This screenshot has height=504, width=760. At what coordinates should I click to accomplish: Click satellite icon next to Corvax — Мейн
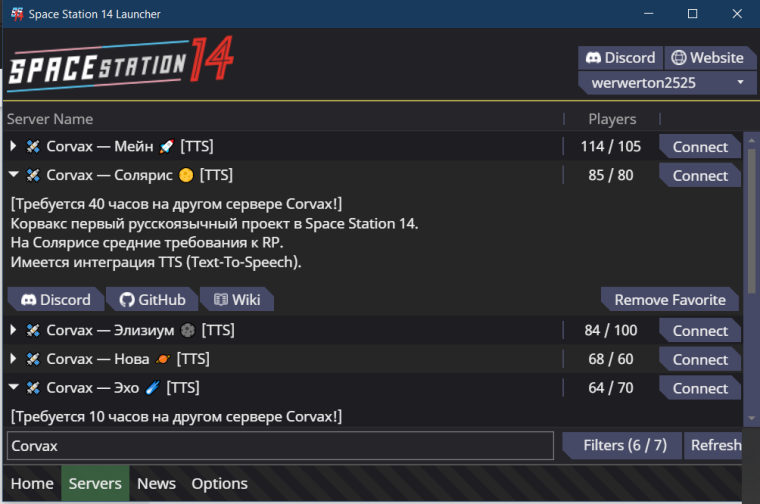coord(33,146)
